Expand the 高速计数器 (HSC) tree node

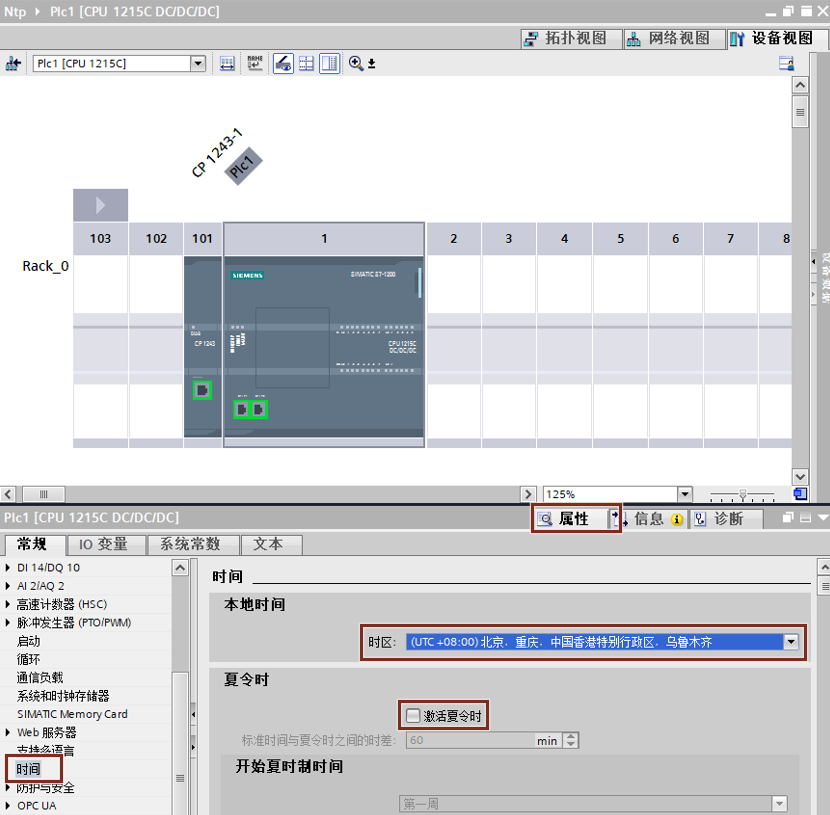click(9, 604)
